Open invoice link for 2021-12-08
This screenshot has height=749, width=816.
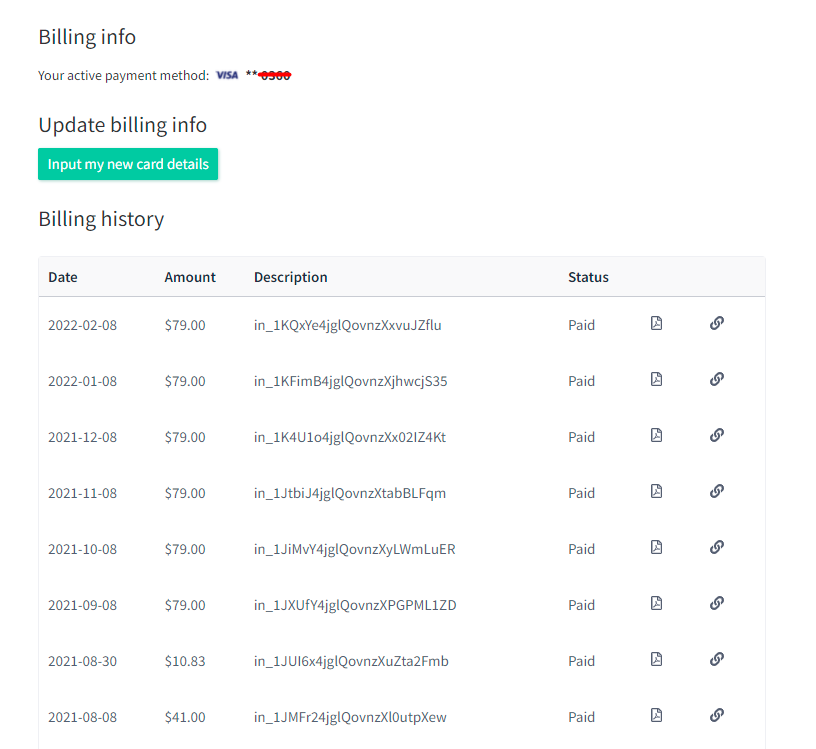717,435
